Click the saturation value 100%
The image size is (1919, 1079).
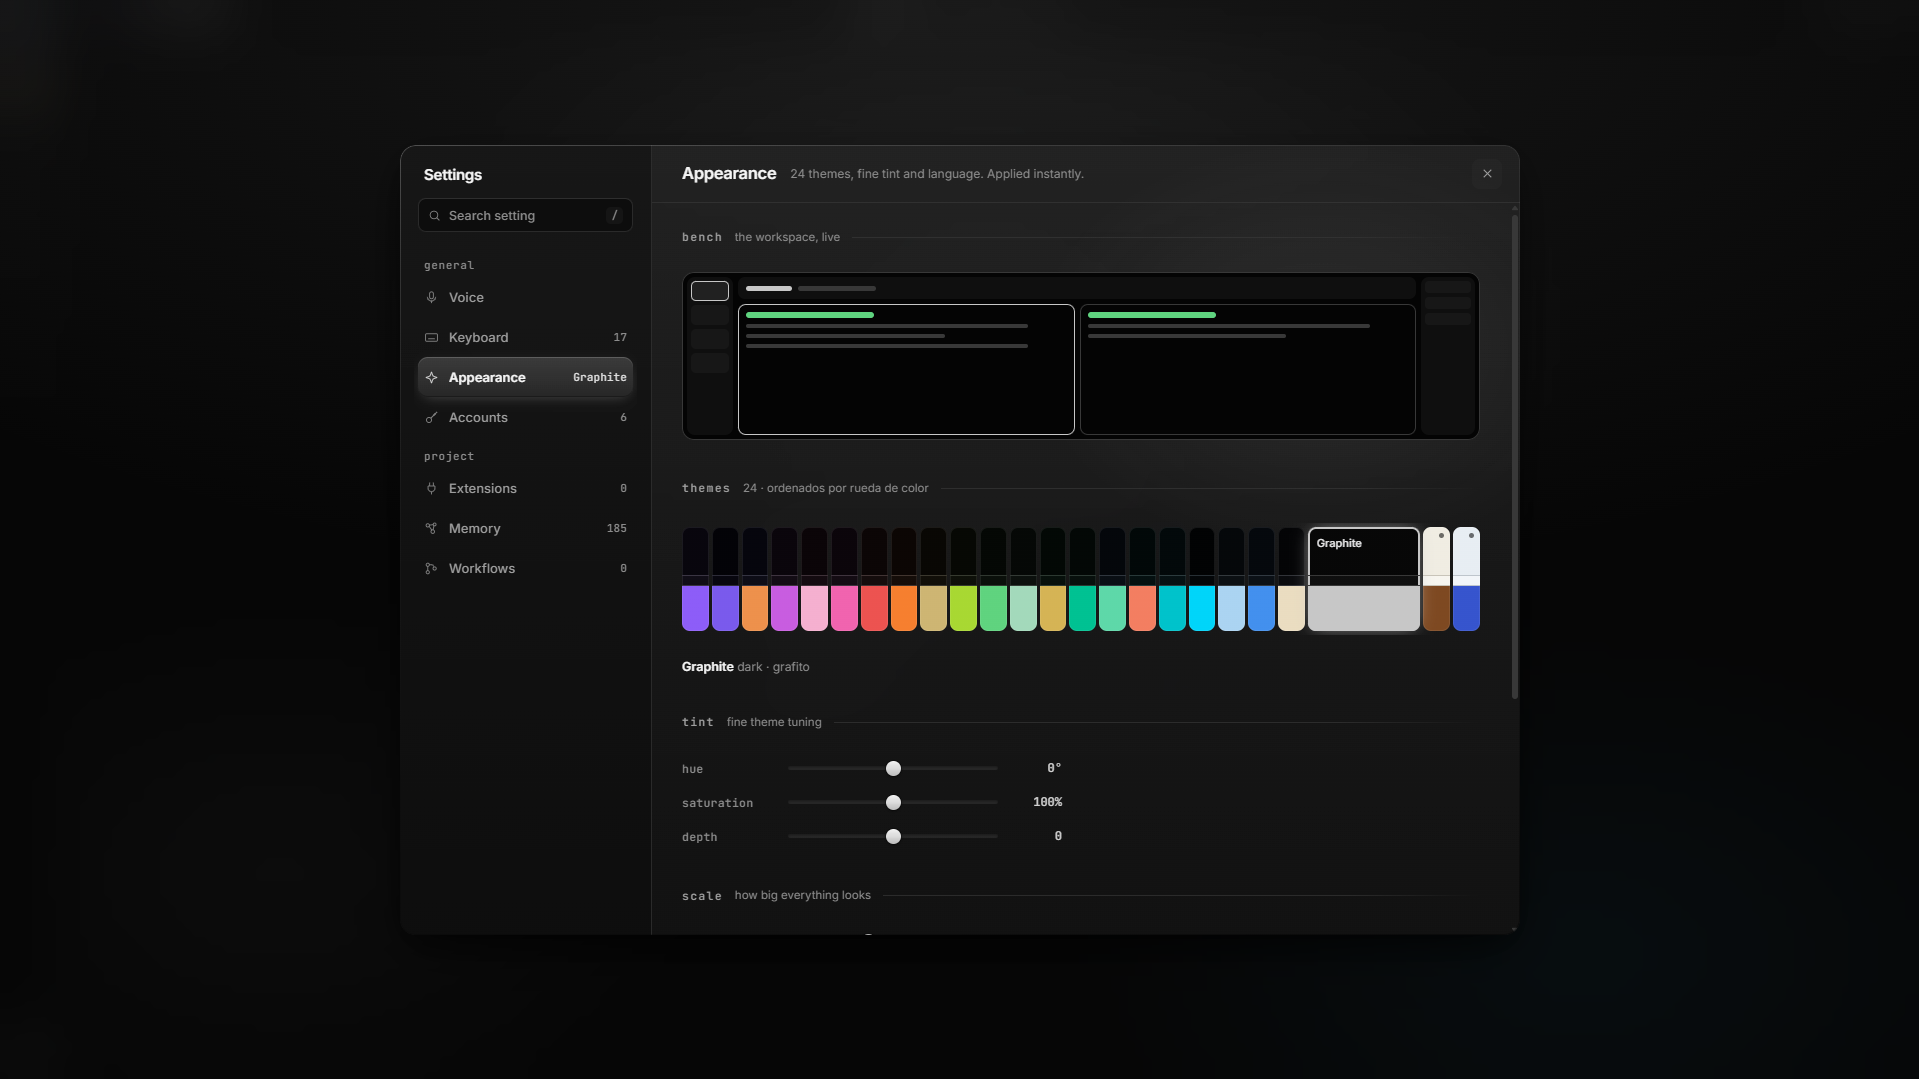tap(1047, 802)
